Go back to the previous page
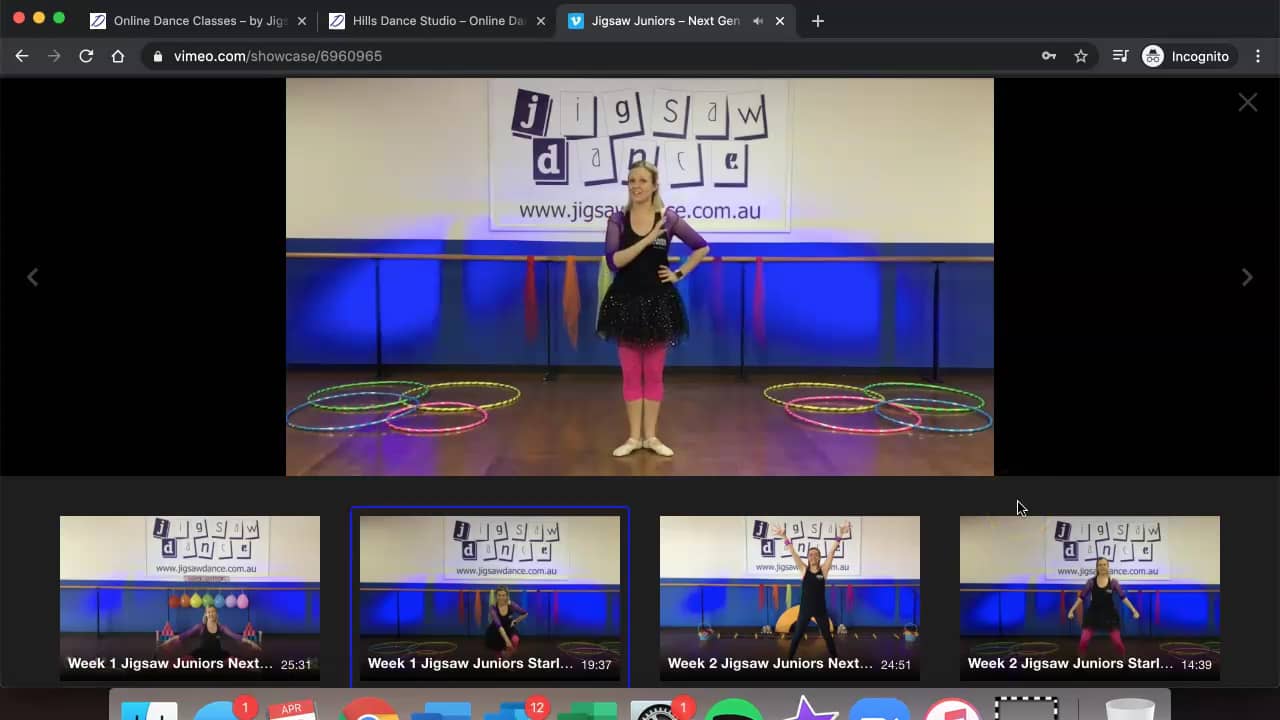Viewport: 1280px width, 720px height. pos(22,56)
